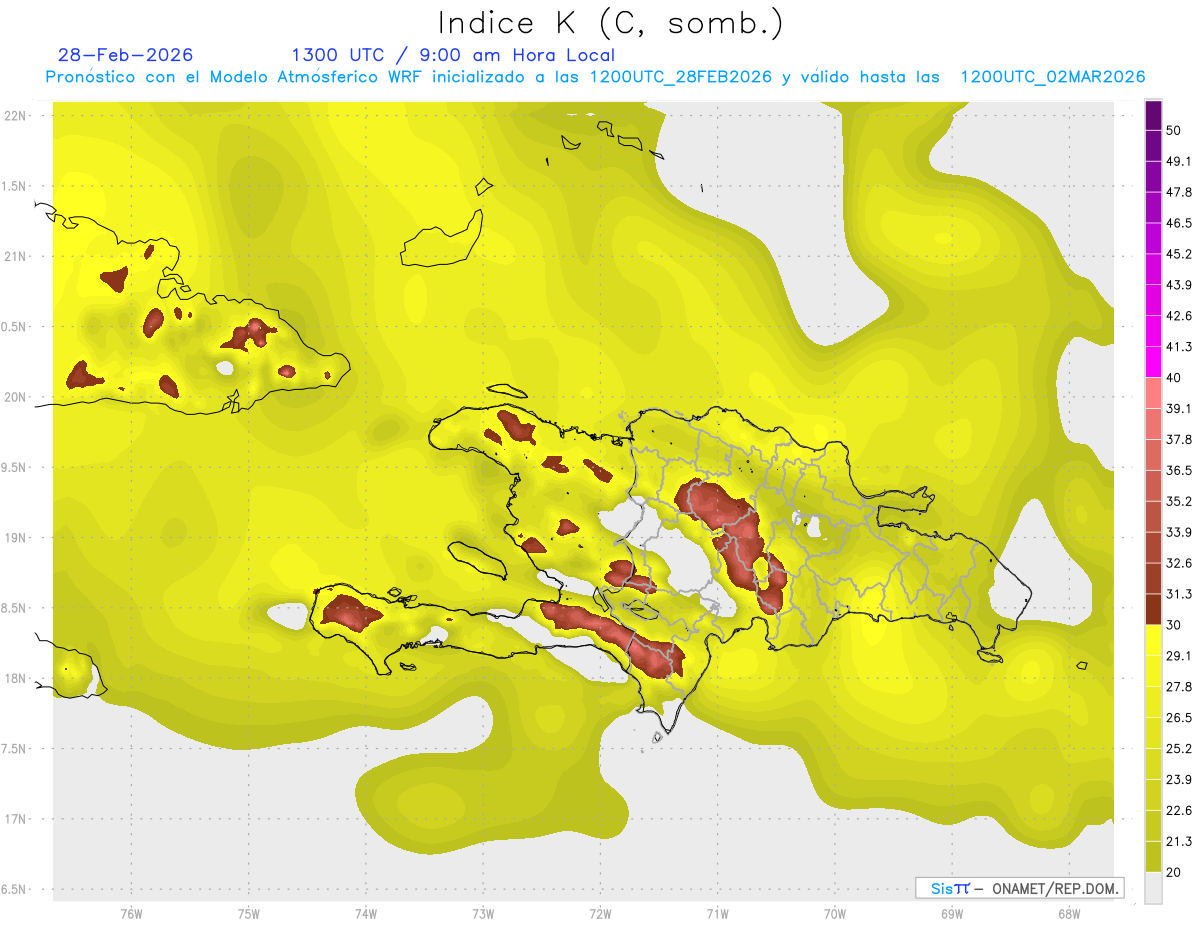Image resolution: width=1200 pixels, height=927 pixels.
Task: Select the "33.9" color scale value
Action: click(x=1180, y=532)
